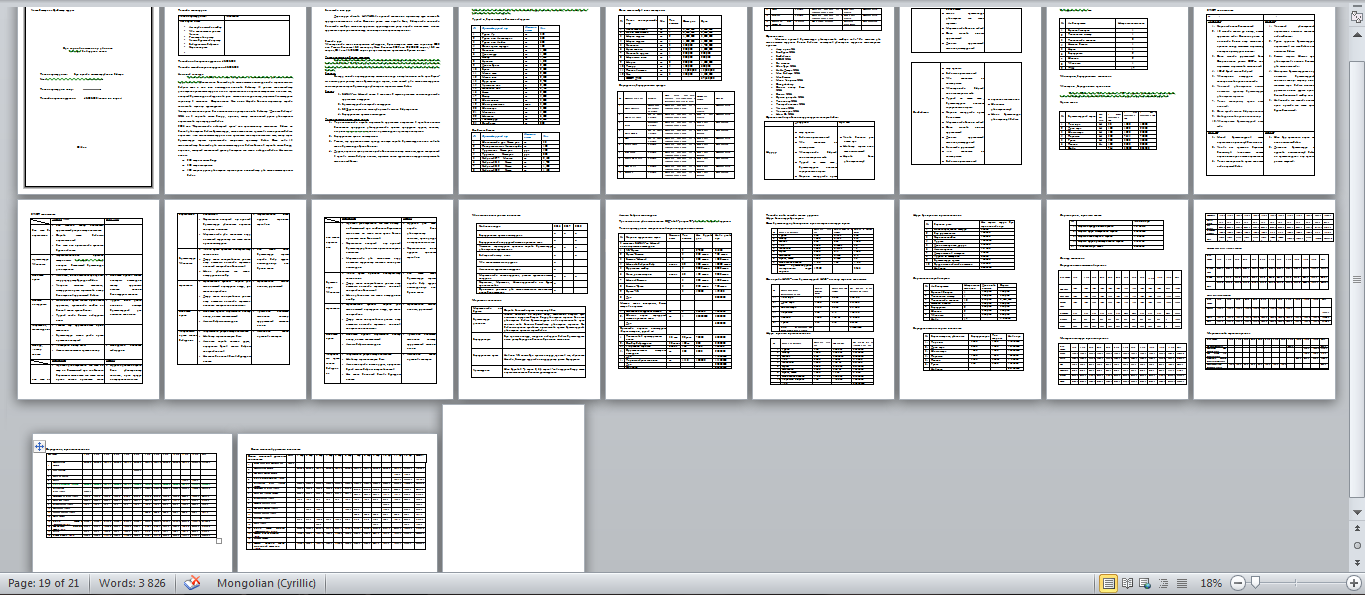Viewport: 1365px width, 595px height.
Task: Click the Select Browse Object circle
Action: pyautogui.click(x=1357, y=545)
